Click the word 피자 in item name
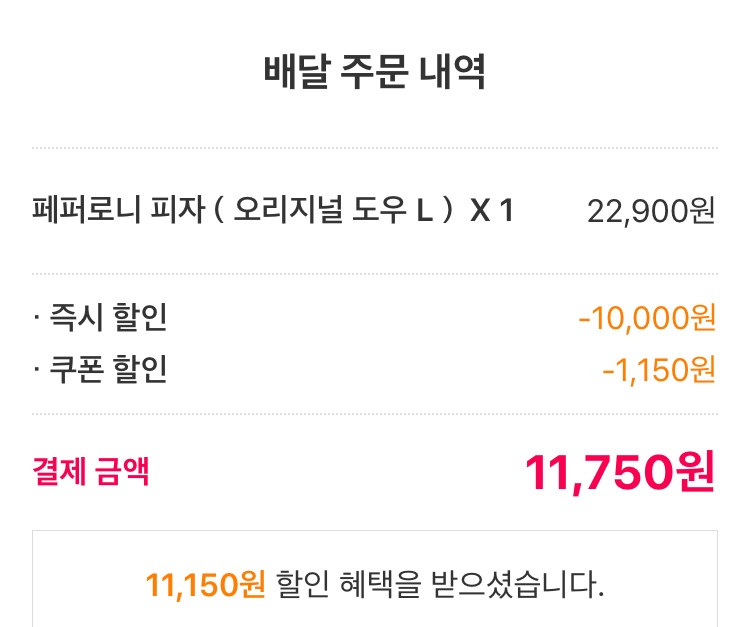 point(178,209)
